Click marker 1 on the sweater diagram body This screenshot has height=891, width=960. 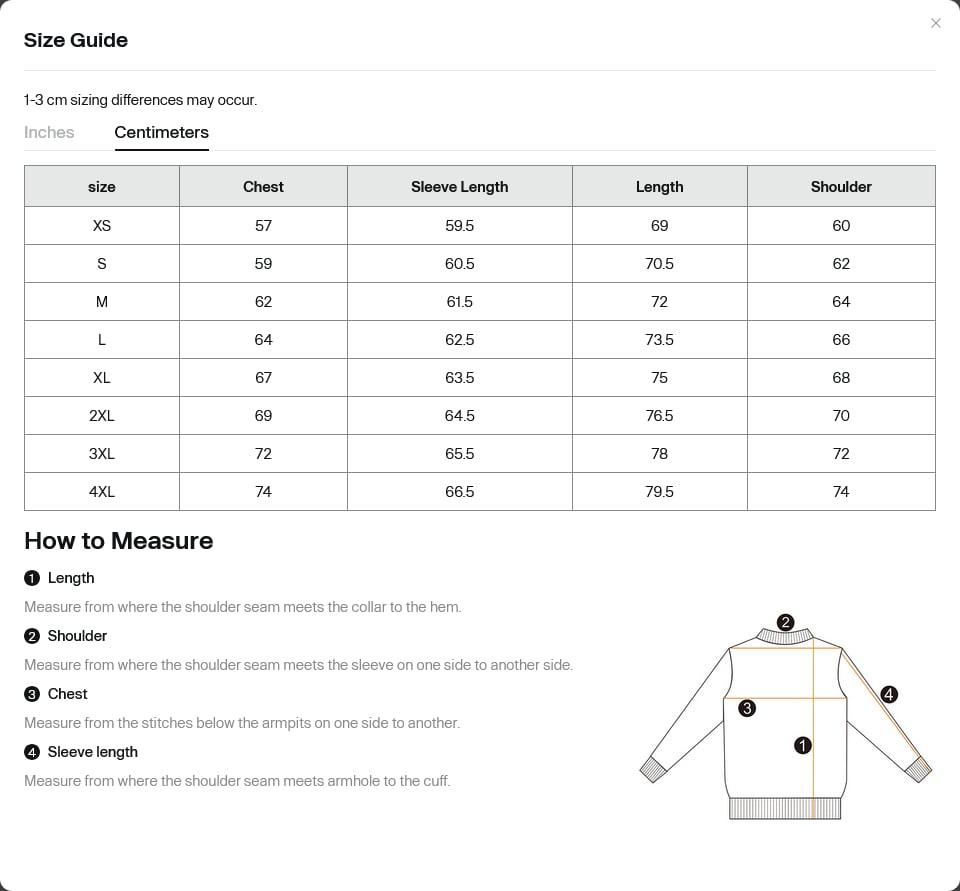tap(803, 745)
